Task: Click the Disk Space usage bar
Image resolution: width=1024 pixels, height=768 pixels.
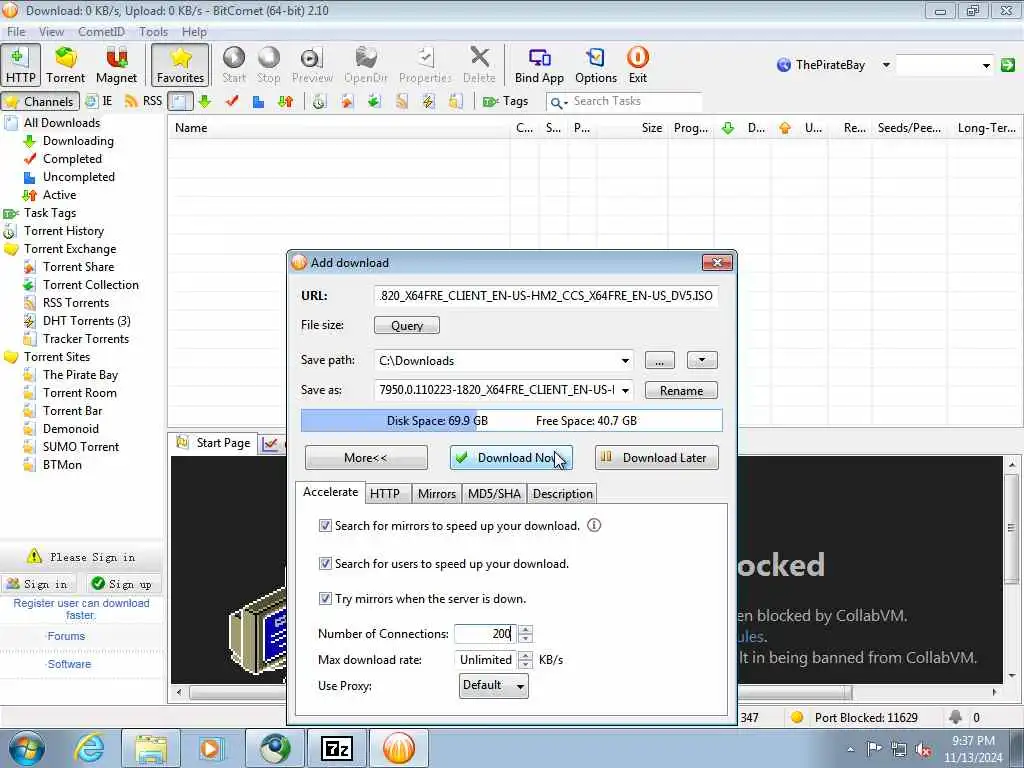Action: (x=511, y=421)
